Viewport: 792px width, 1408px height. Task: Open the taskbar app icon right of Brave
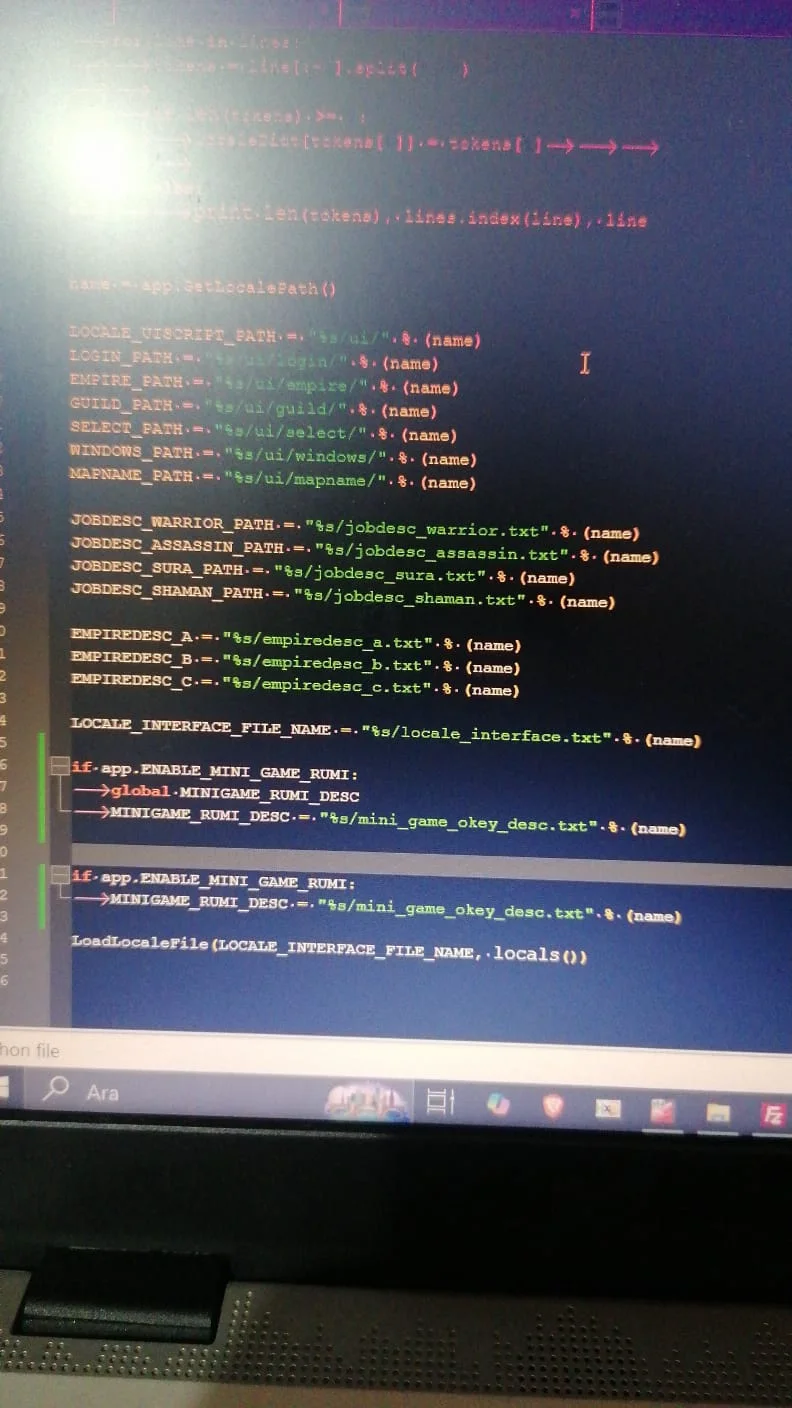(x=607, y=1109)
